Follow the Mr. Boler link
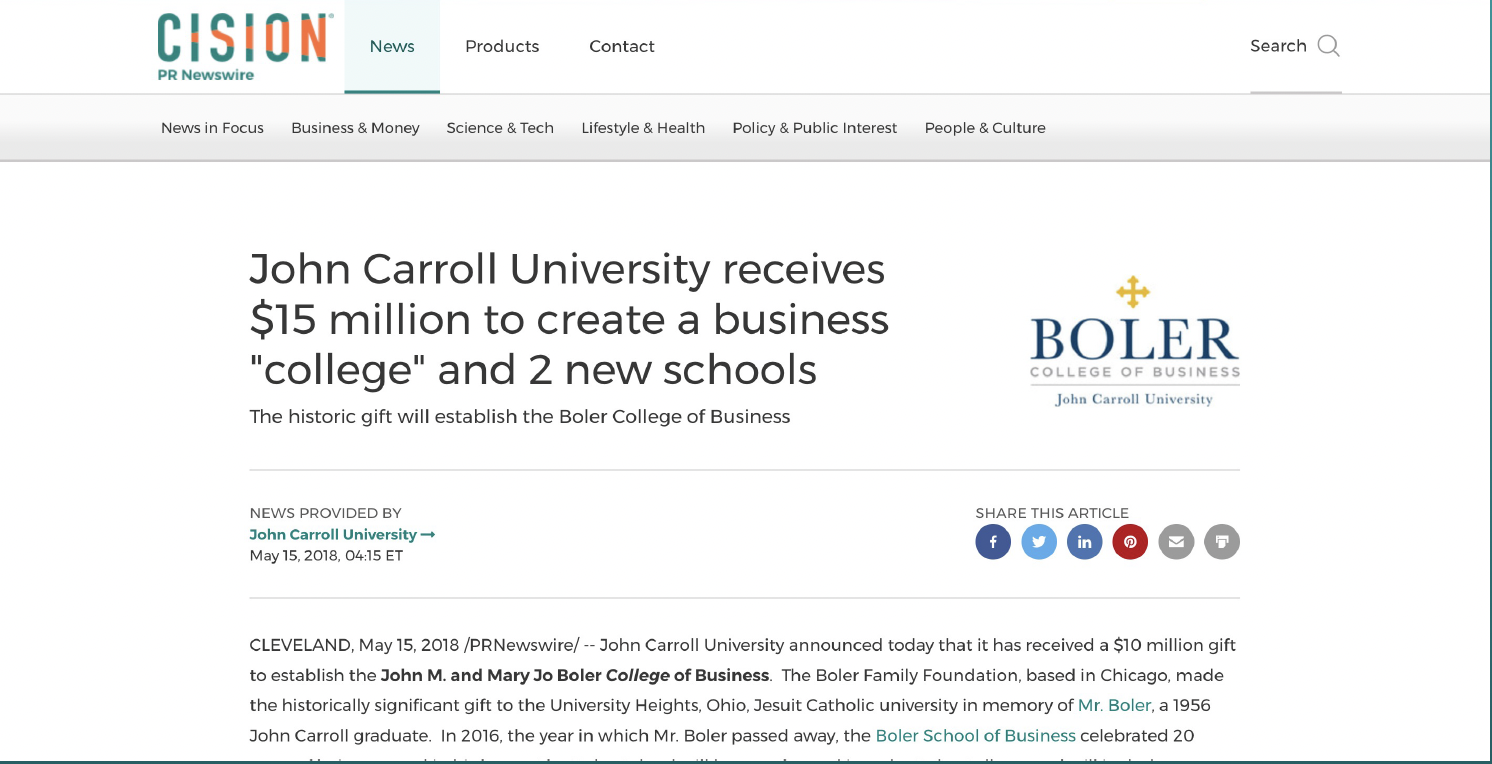1492x764 pixels. 1114,705
